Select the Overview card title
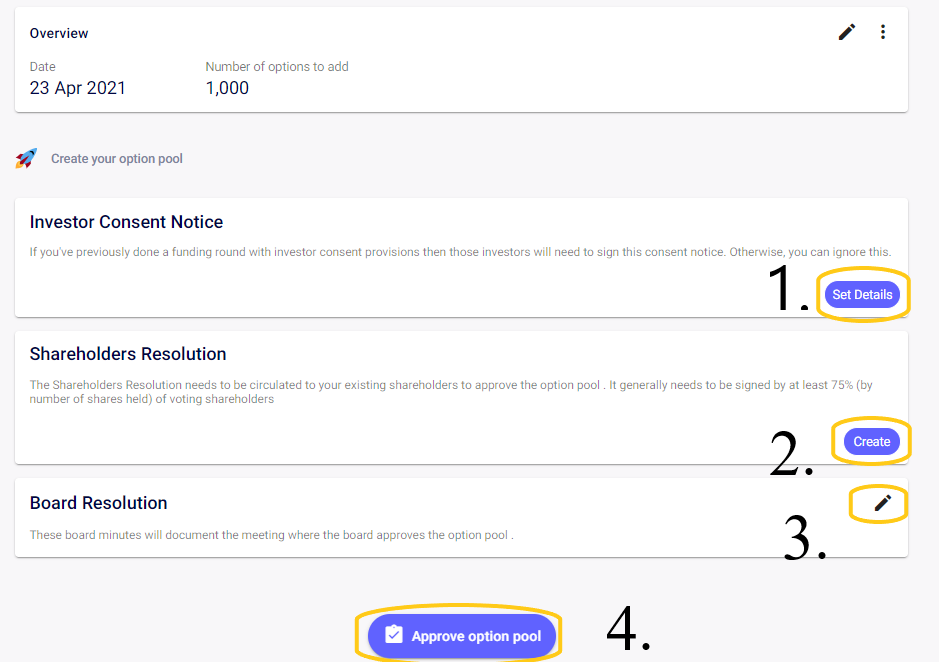The width and height of the screenshot is (939, 662). click(x=59, y=34)
